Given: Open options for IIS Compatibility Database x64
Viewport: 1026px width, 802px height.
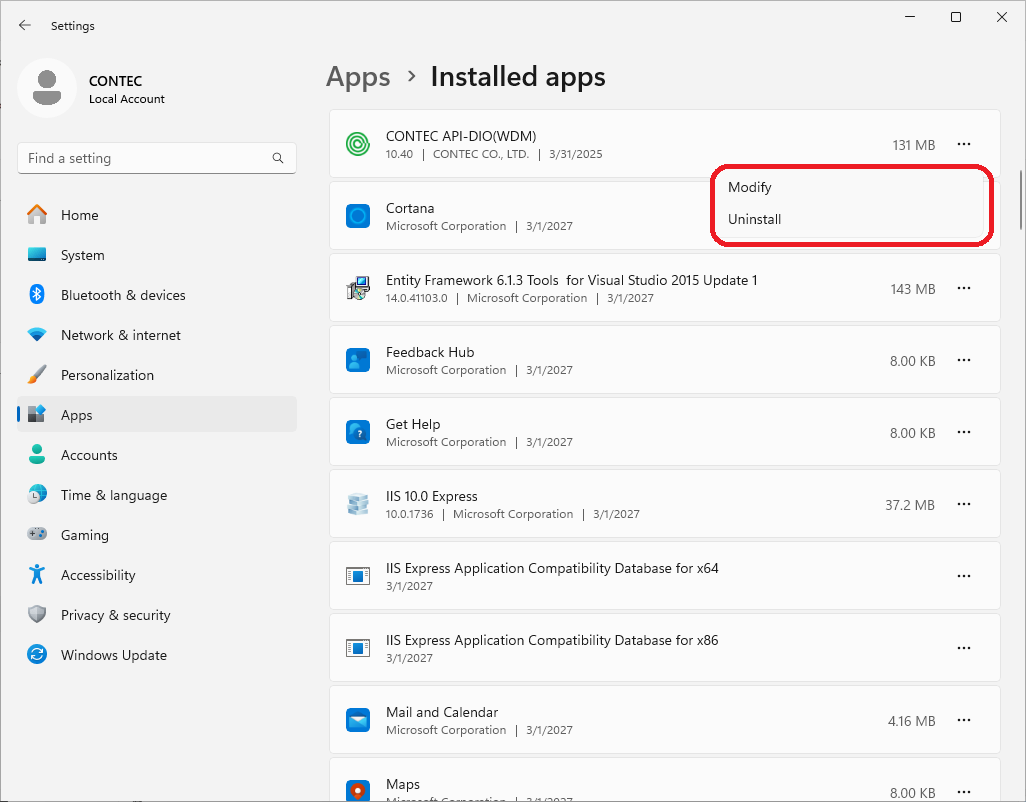Looking at the screenshot, I should pyautogui.click(x=964, y=576).
